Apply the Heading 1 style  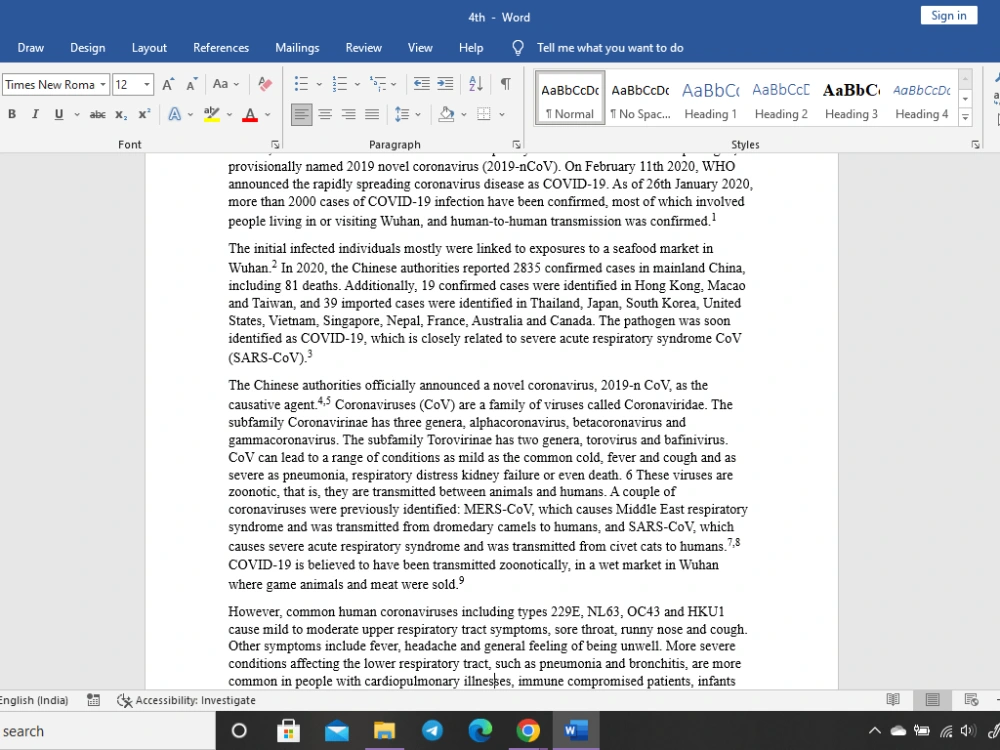[710, 99]
